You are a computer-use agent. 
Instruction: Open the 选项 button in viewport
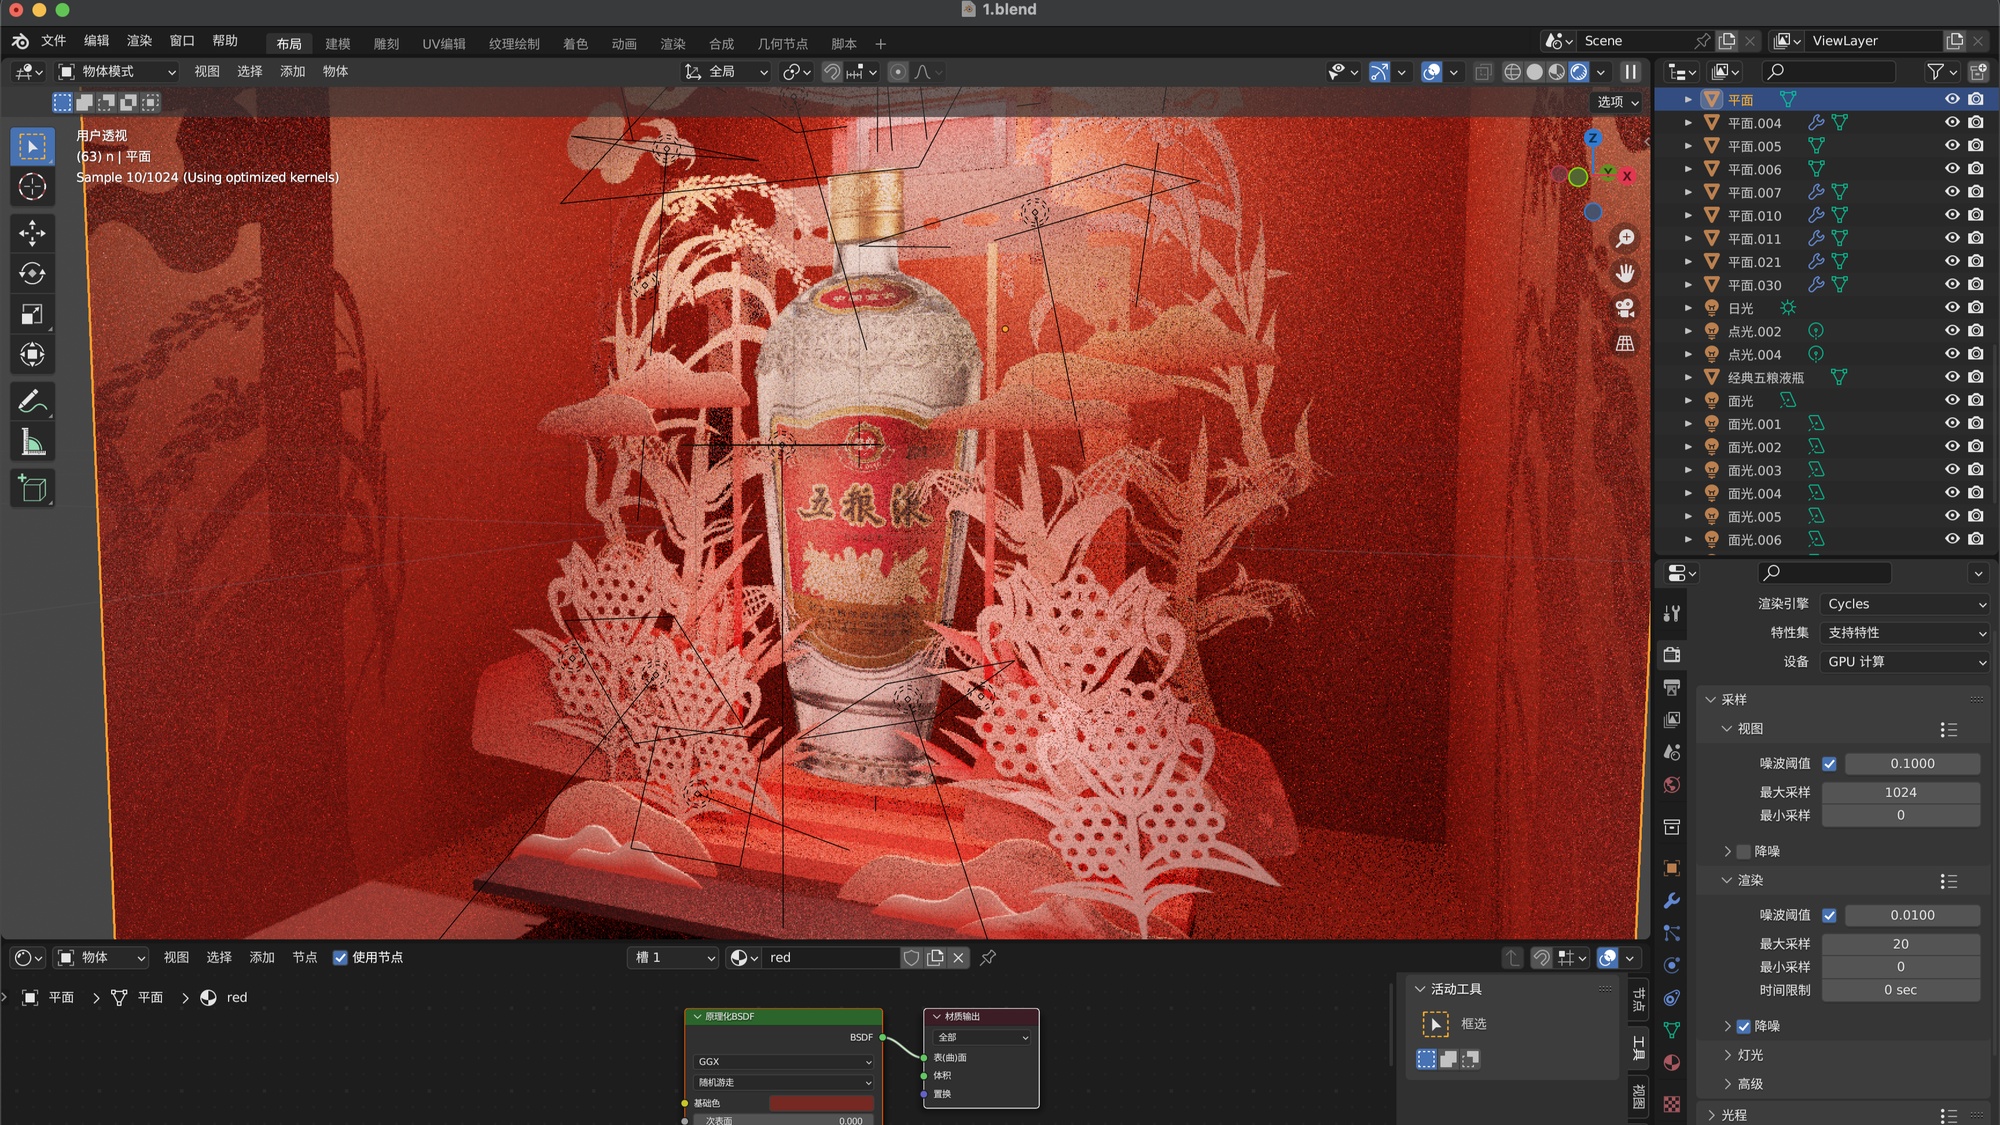pos(1618,102)
